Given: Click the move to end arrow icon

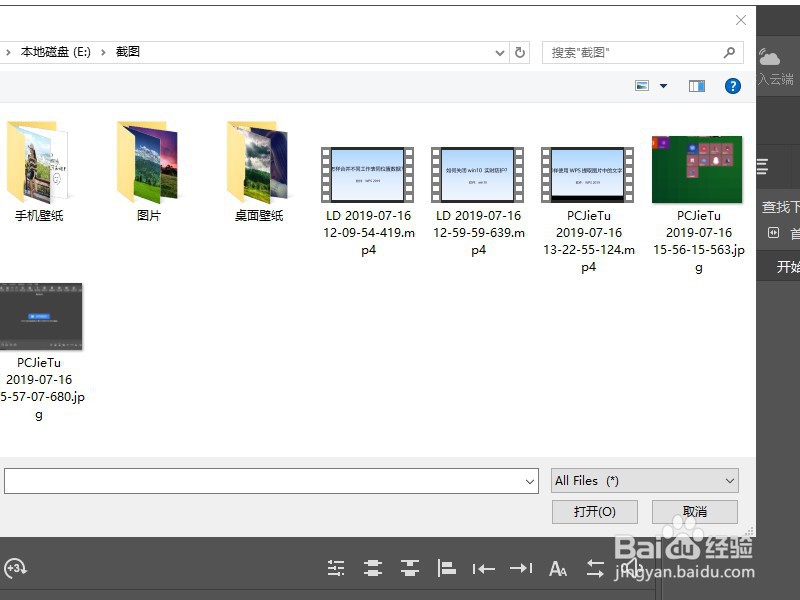Looking at the screenshot, I should [521, 568].
